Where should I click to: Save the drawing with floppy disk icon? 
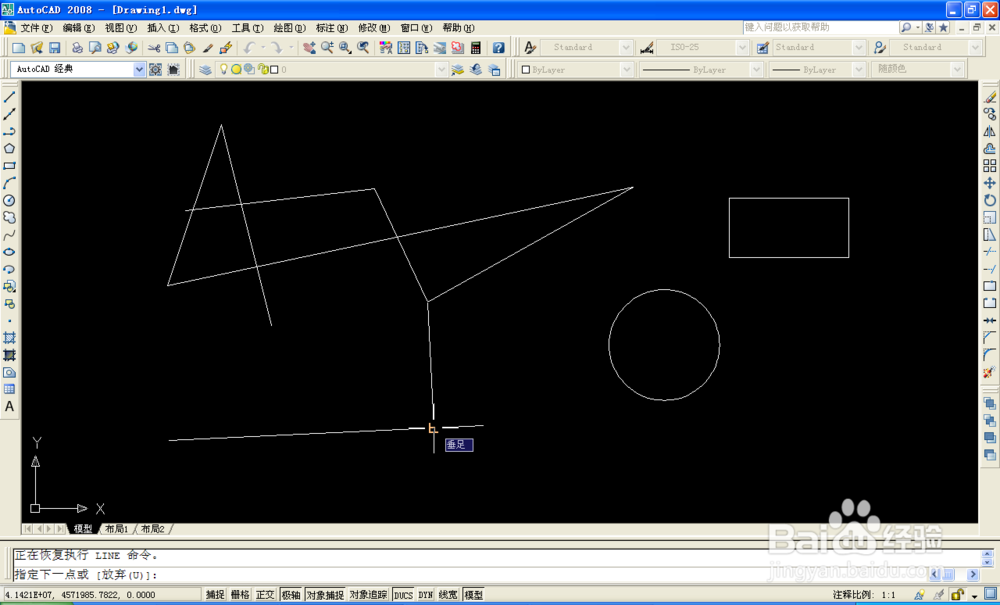pyautogui.click(x=55, y=48)
